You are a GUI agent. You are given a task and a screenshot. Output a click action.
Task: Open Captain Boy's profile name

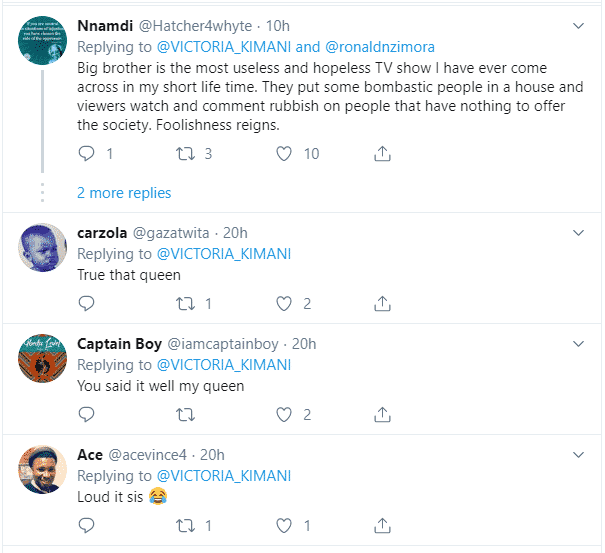click(x=119, y=344)
